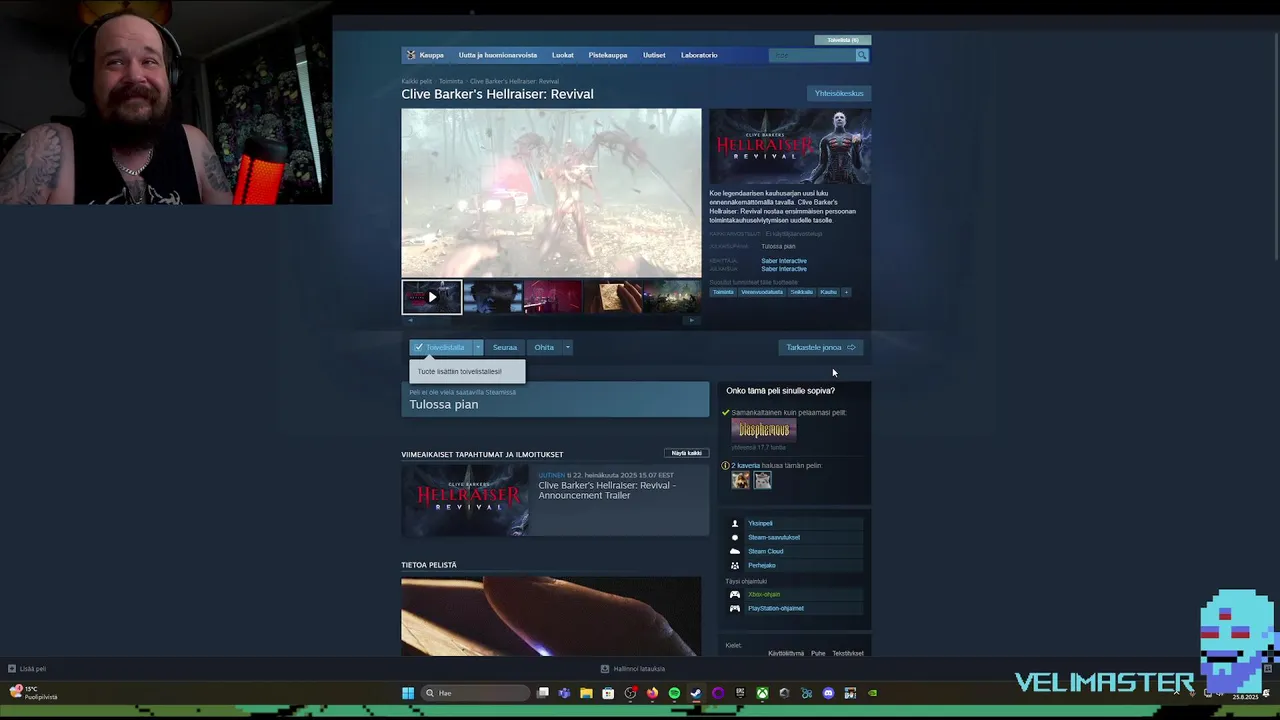Play the selected trailer thumbnail
Screen dimensions: 1280x720
click(x=432, y=297)
